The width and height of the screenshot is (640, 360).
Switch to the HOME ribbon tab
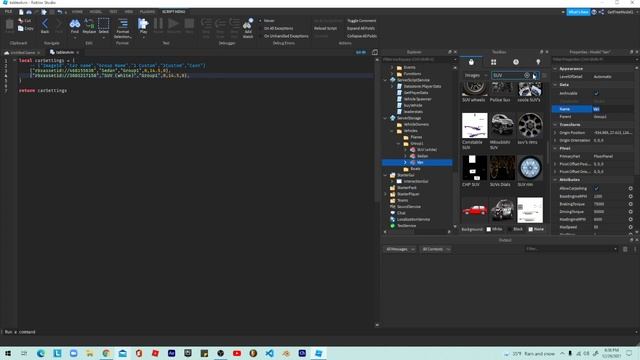pos(77,12)
